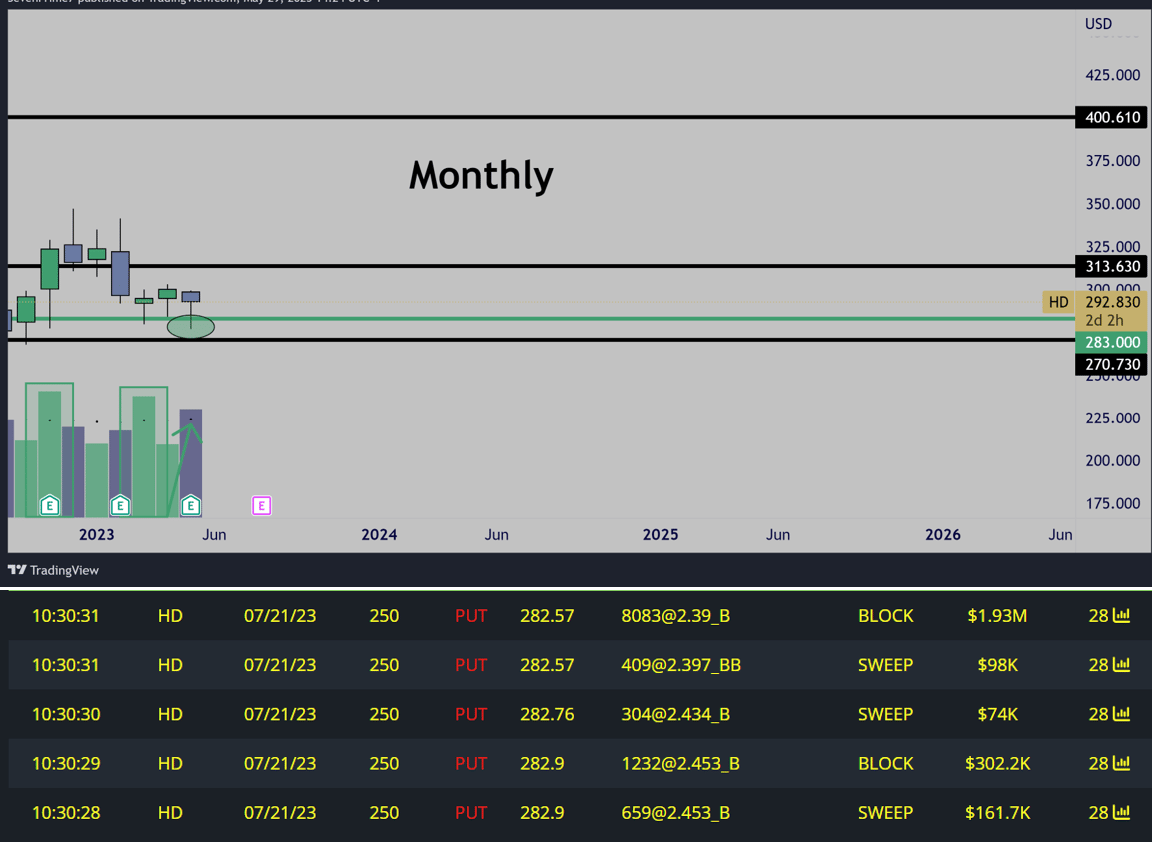Screen dimensions: 1152x843
Task: Open chart icon in the $74K row
Action: click(x=1121, y=714)
